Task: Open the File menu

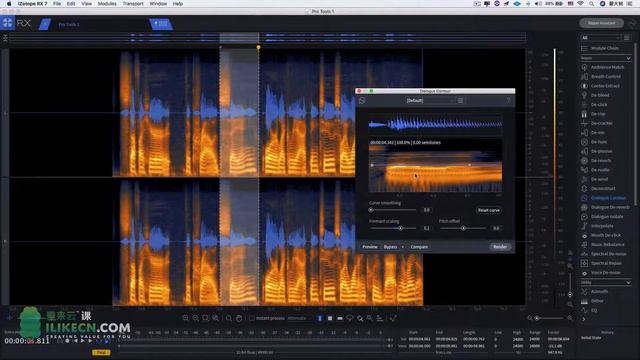Action: click(x=57, y=4)
